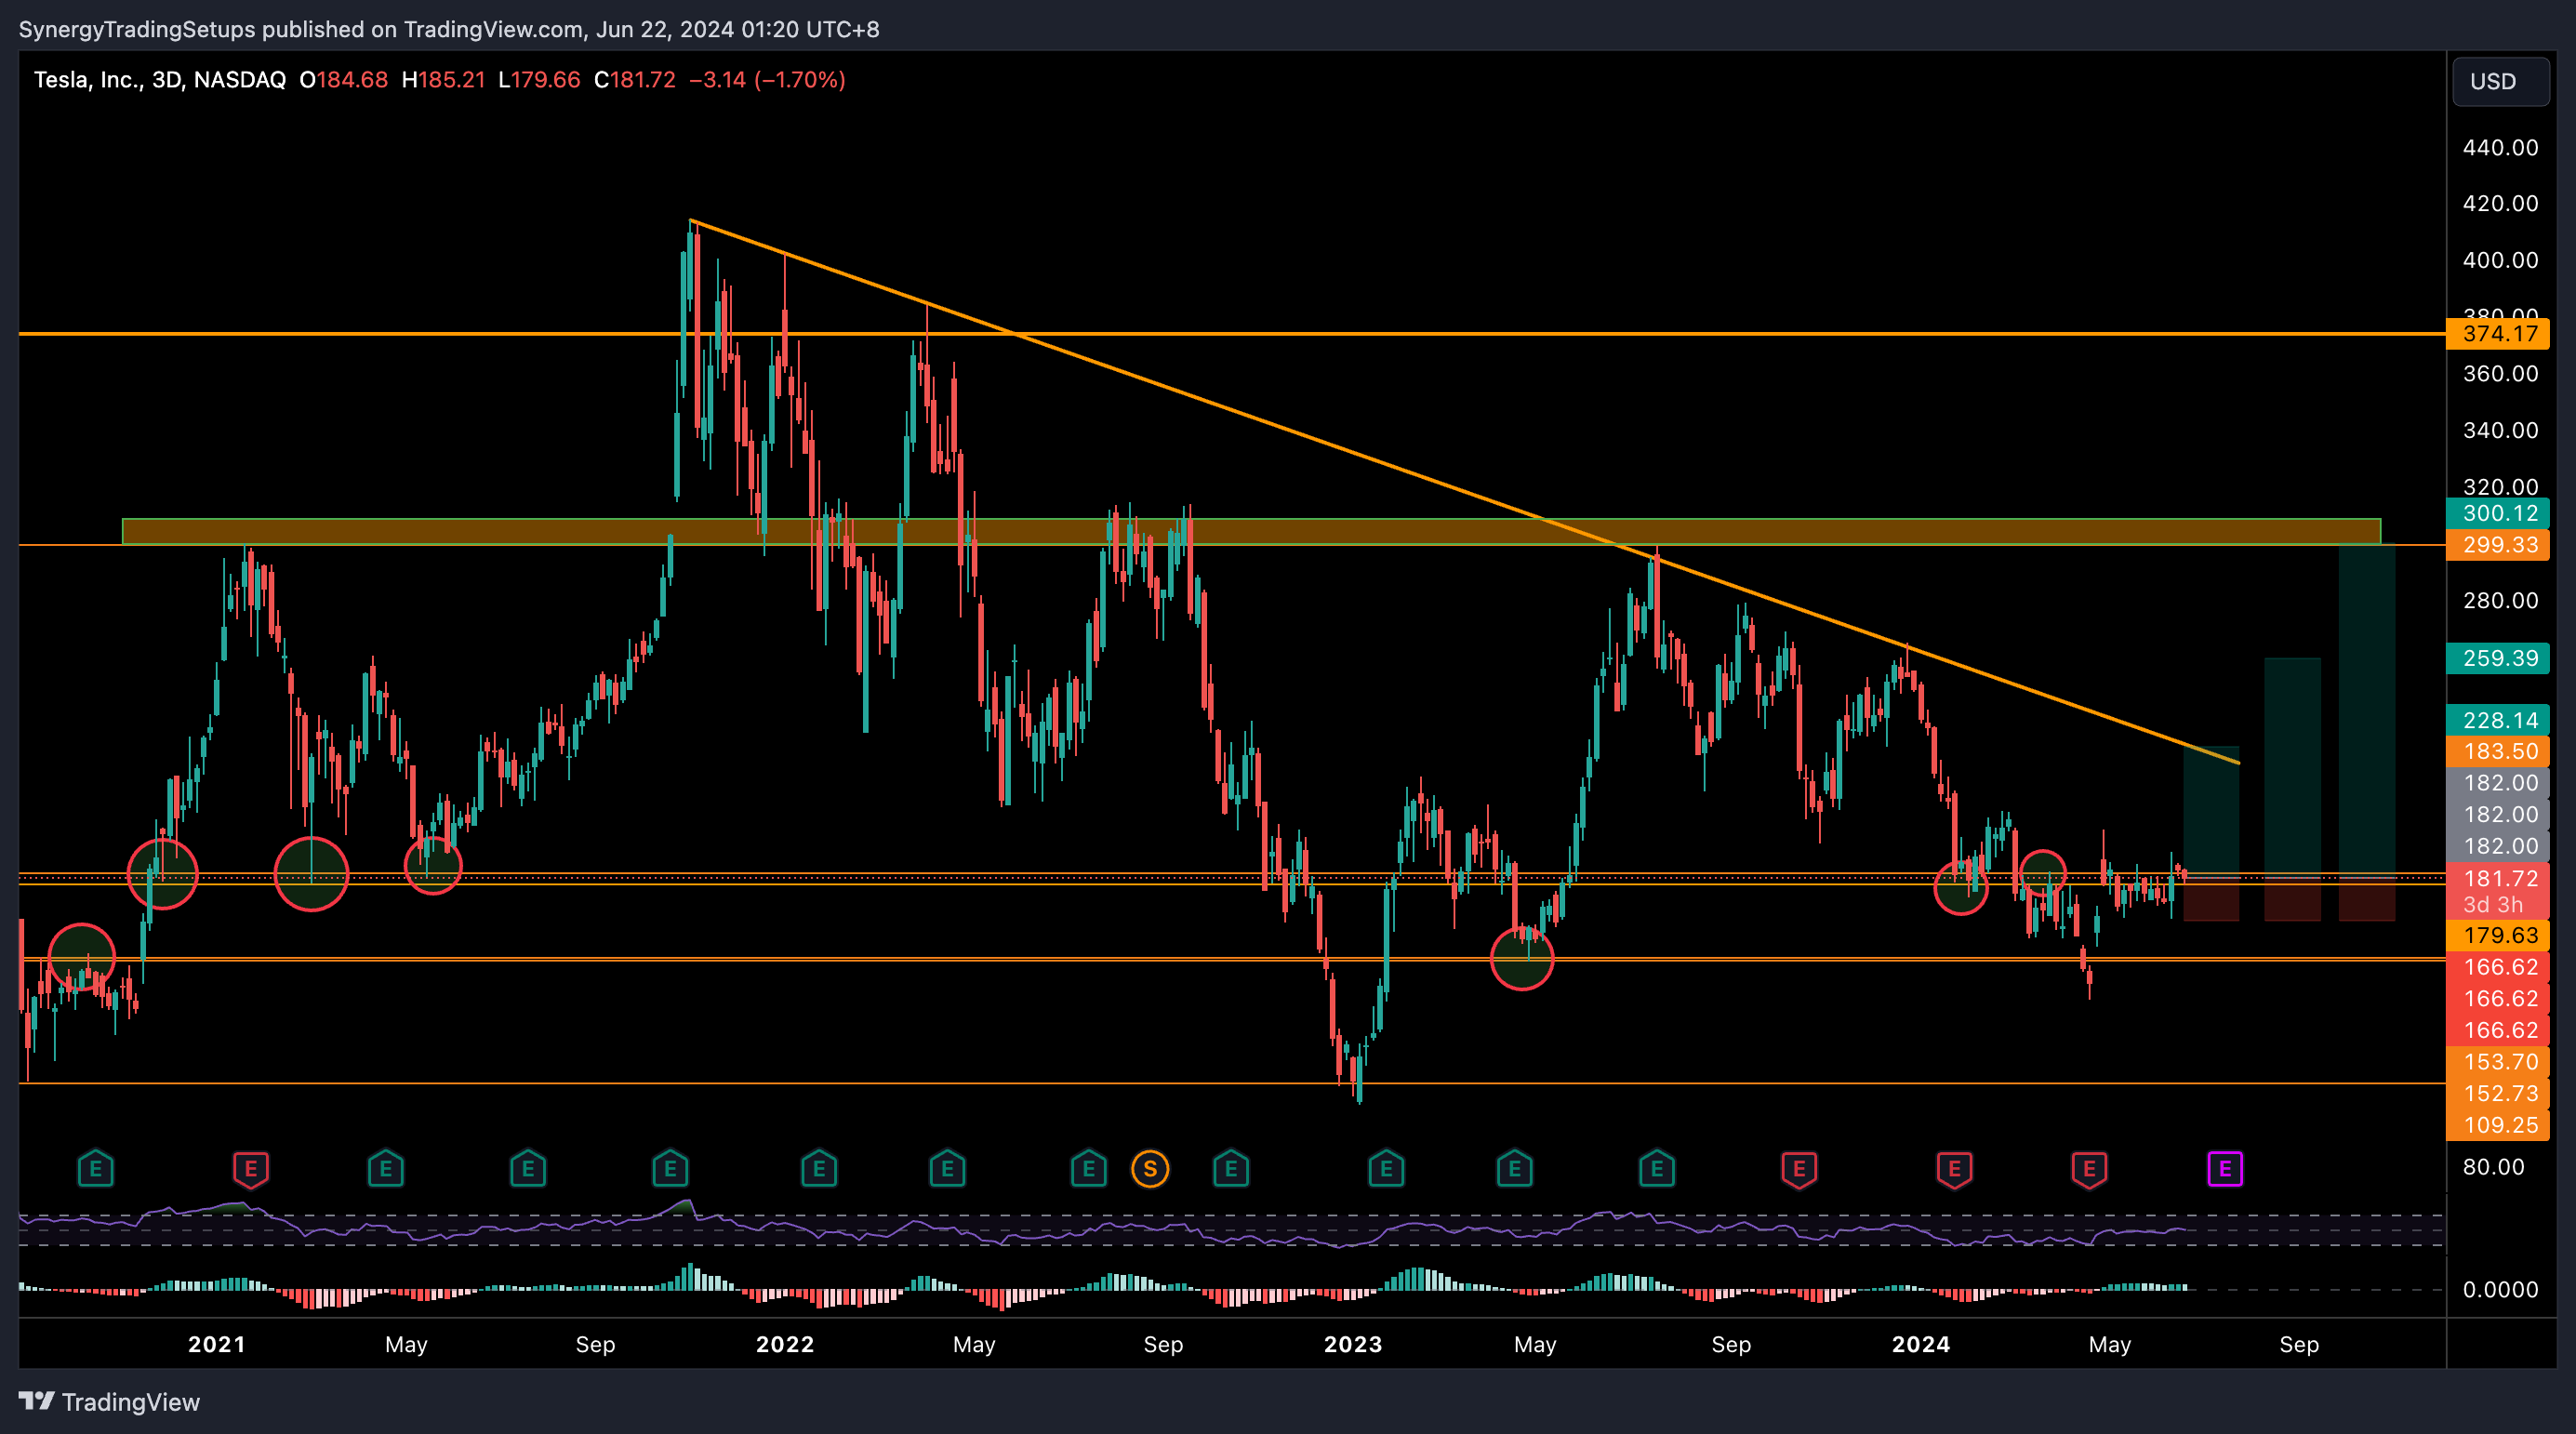Select the 374.17 orange price label
The width and height of the screenshot is (2576, 1434).
pos(2498,334)
